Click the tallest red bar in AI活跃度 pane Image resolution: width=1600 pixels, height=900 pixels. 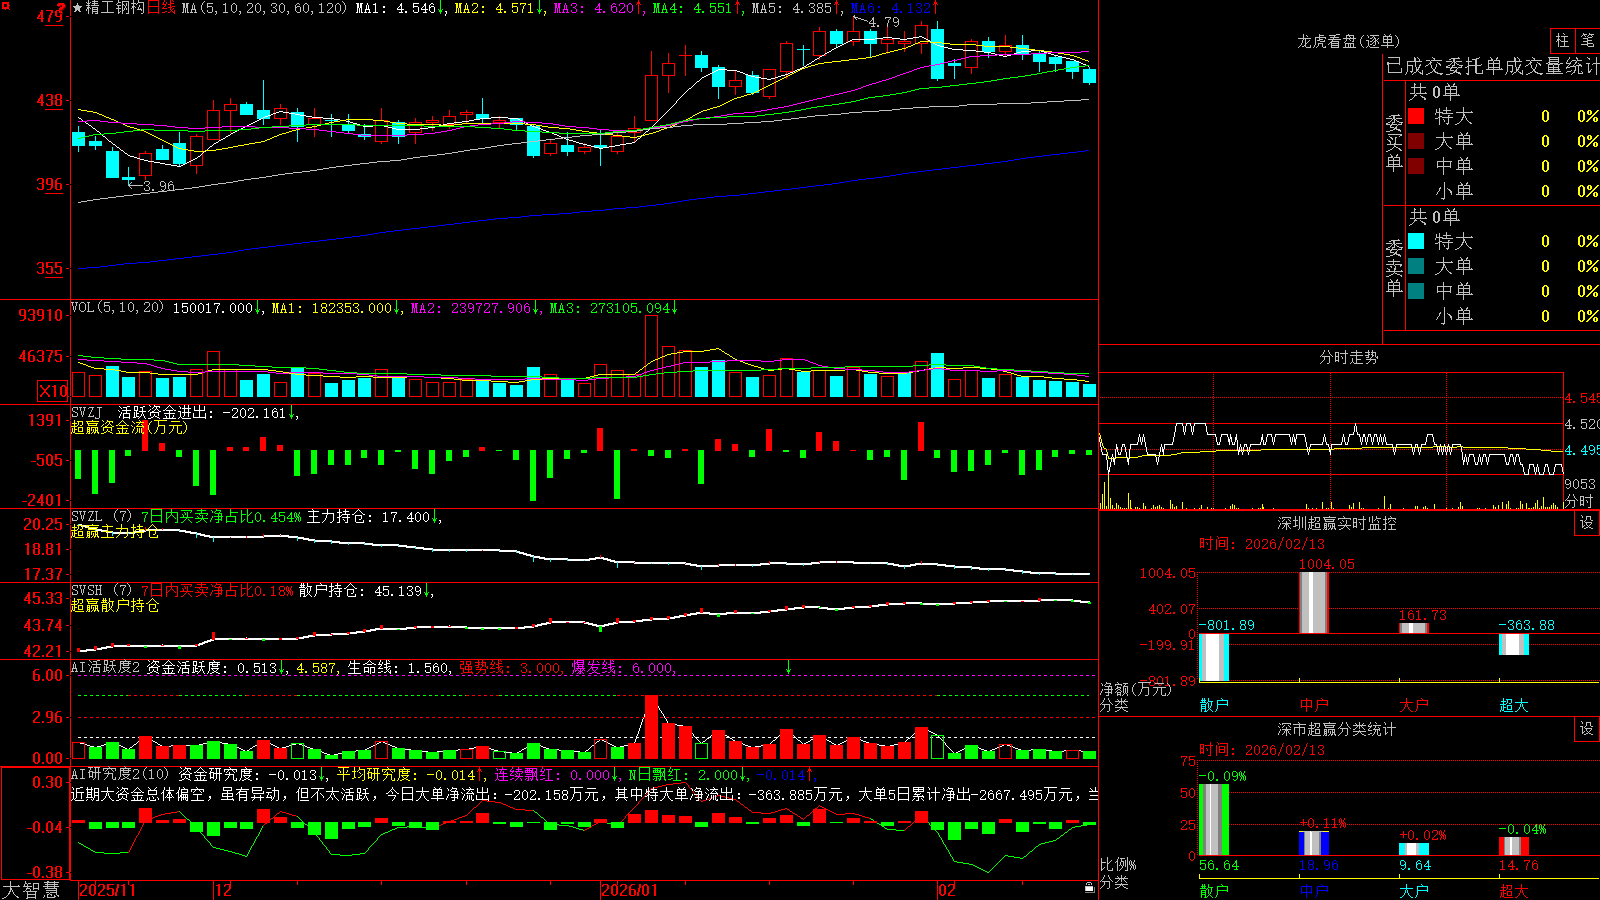point(652,727)
